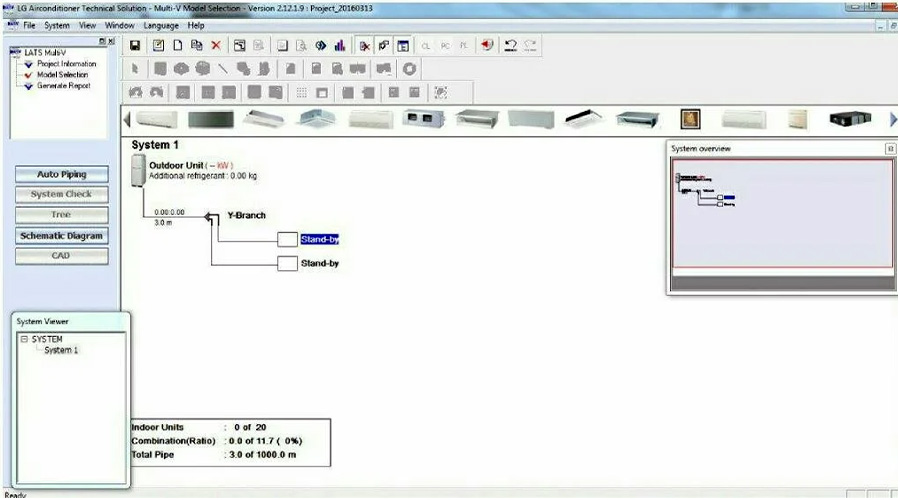Click the Auto Piping button
The width and height of the screenshot is (900, 500).
pyautogui.click(x=61, y=175)
